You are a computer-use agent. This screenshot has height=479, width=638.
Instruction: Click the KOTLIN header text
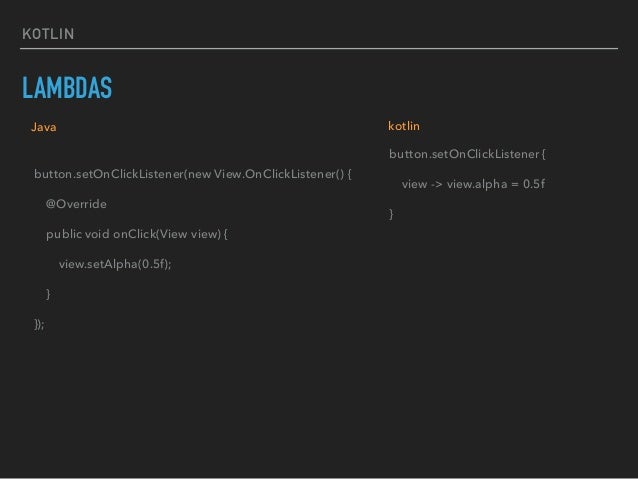coord(48,34)
